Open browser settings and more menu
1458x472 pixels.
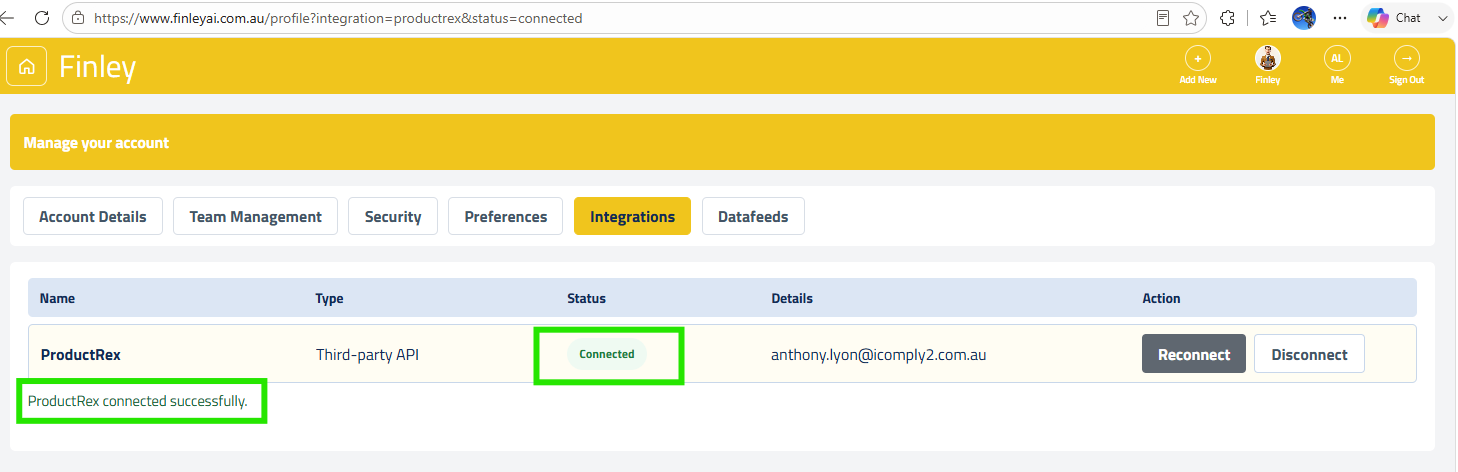click(1340, 18)
